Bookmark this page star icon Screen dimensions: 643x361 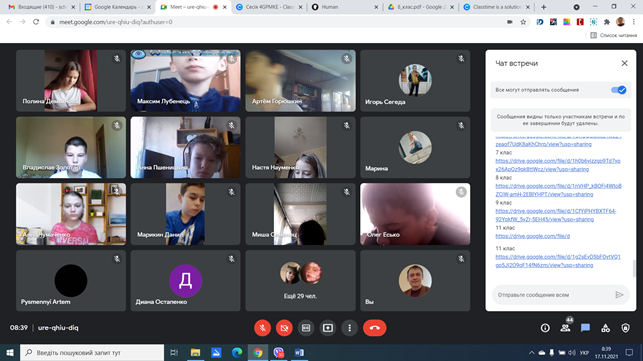(523, 22)
